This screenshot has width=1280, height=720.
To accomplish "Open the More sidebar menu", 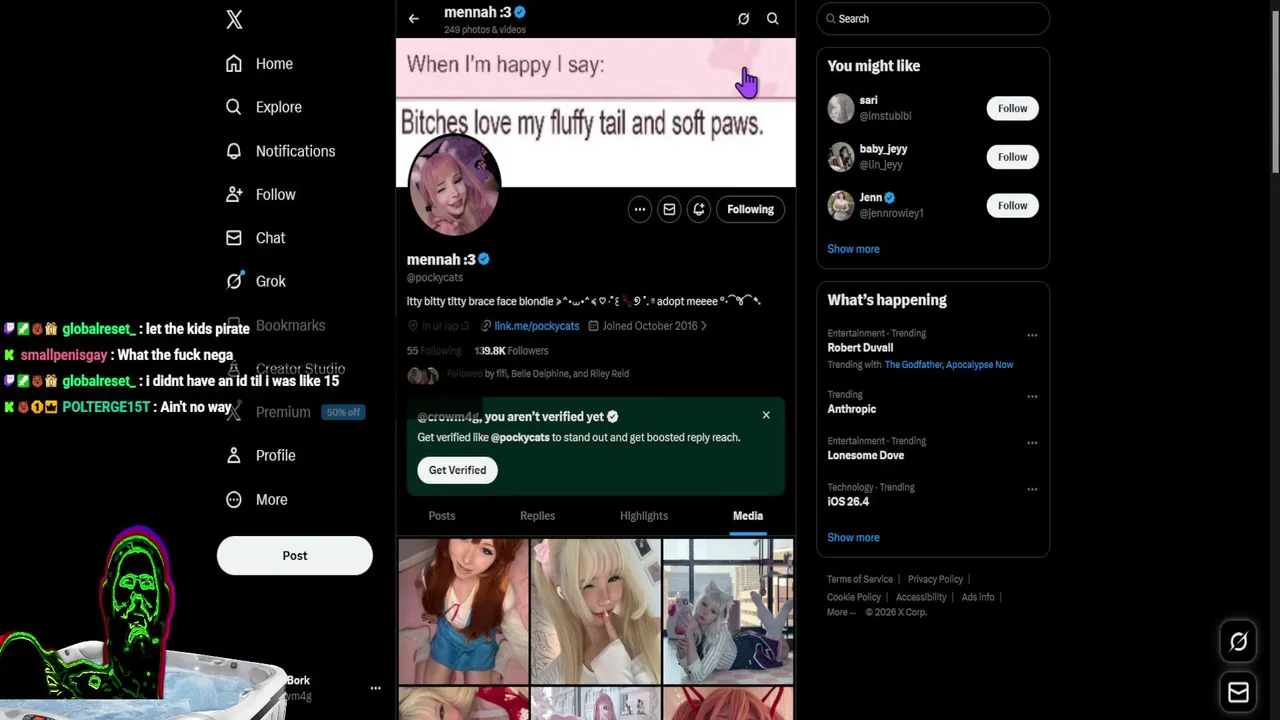I will (256, 499).
